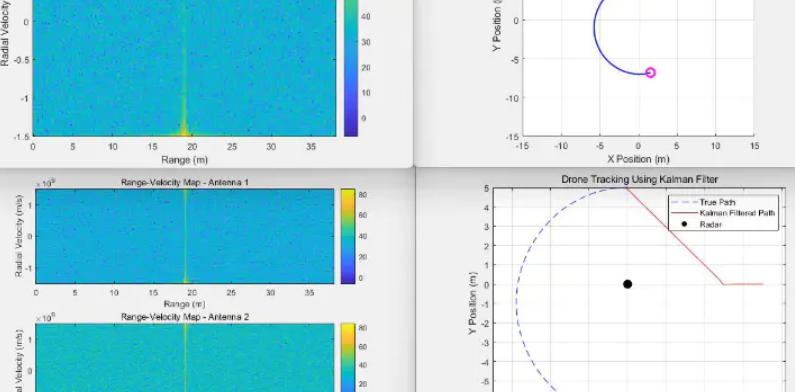Click "Radial Velocity (m/s)" label of Antenna 1 map
The width and height of the screenshot is (795, 392).
18,236
